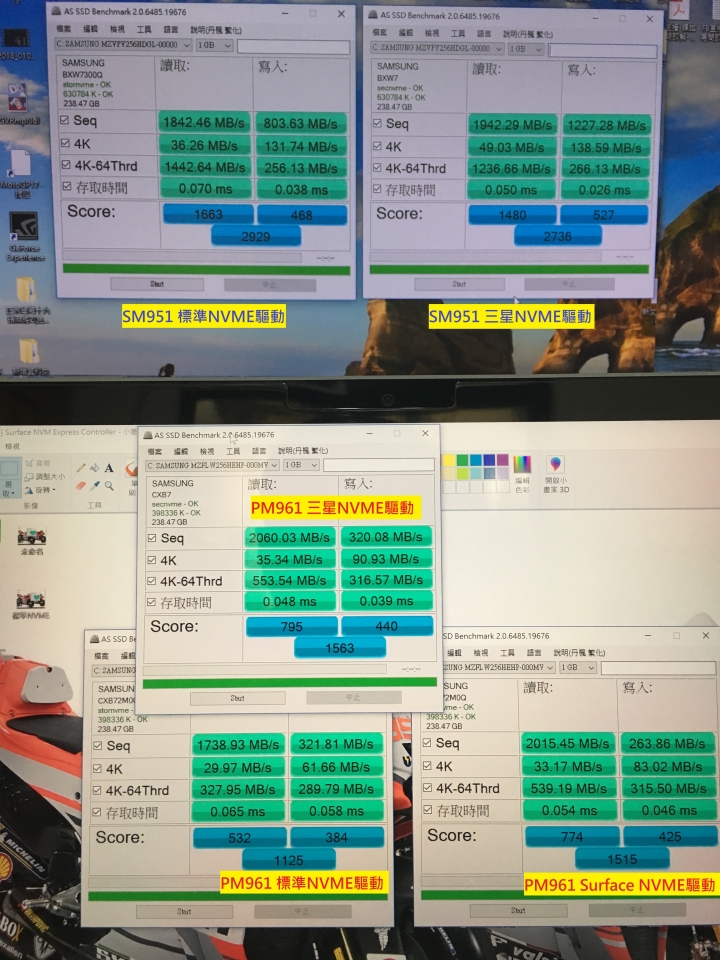Pick the green color swatch in Paint palette
The height and width of the screenshot is (960, 720).
coord(462,460)
